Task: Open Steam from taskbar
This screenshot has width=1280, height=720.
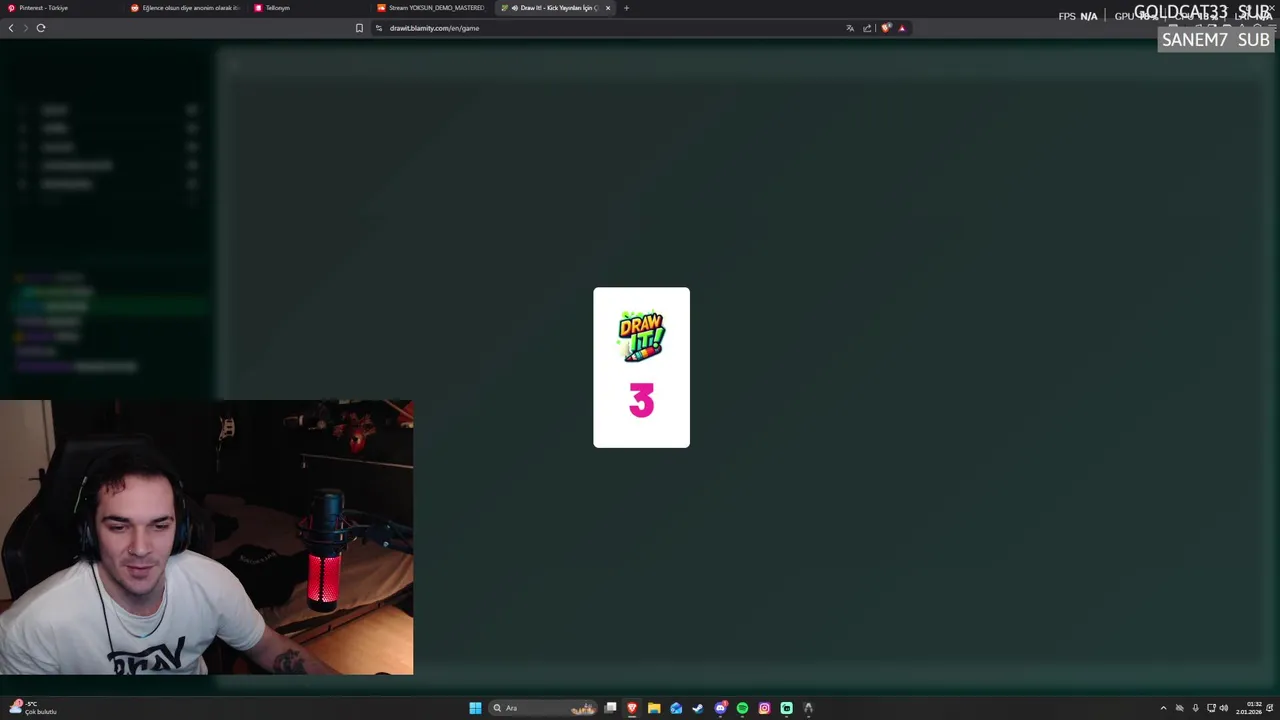Action: [x=698, y=708]
